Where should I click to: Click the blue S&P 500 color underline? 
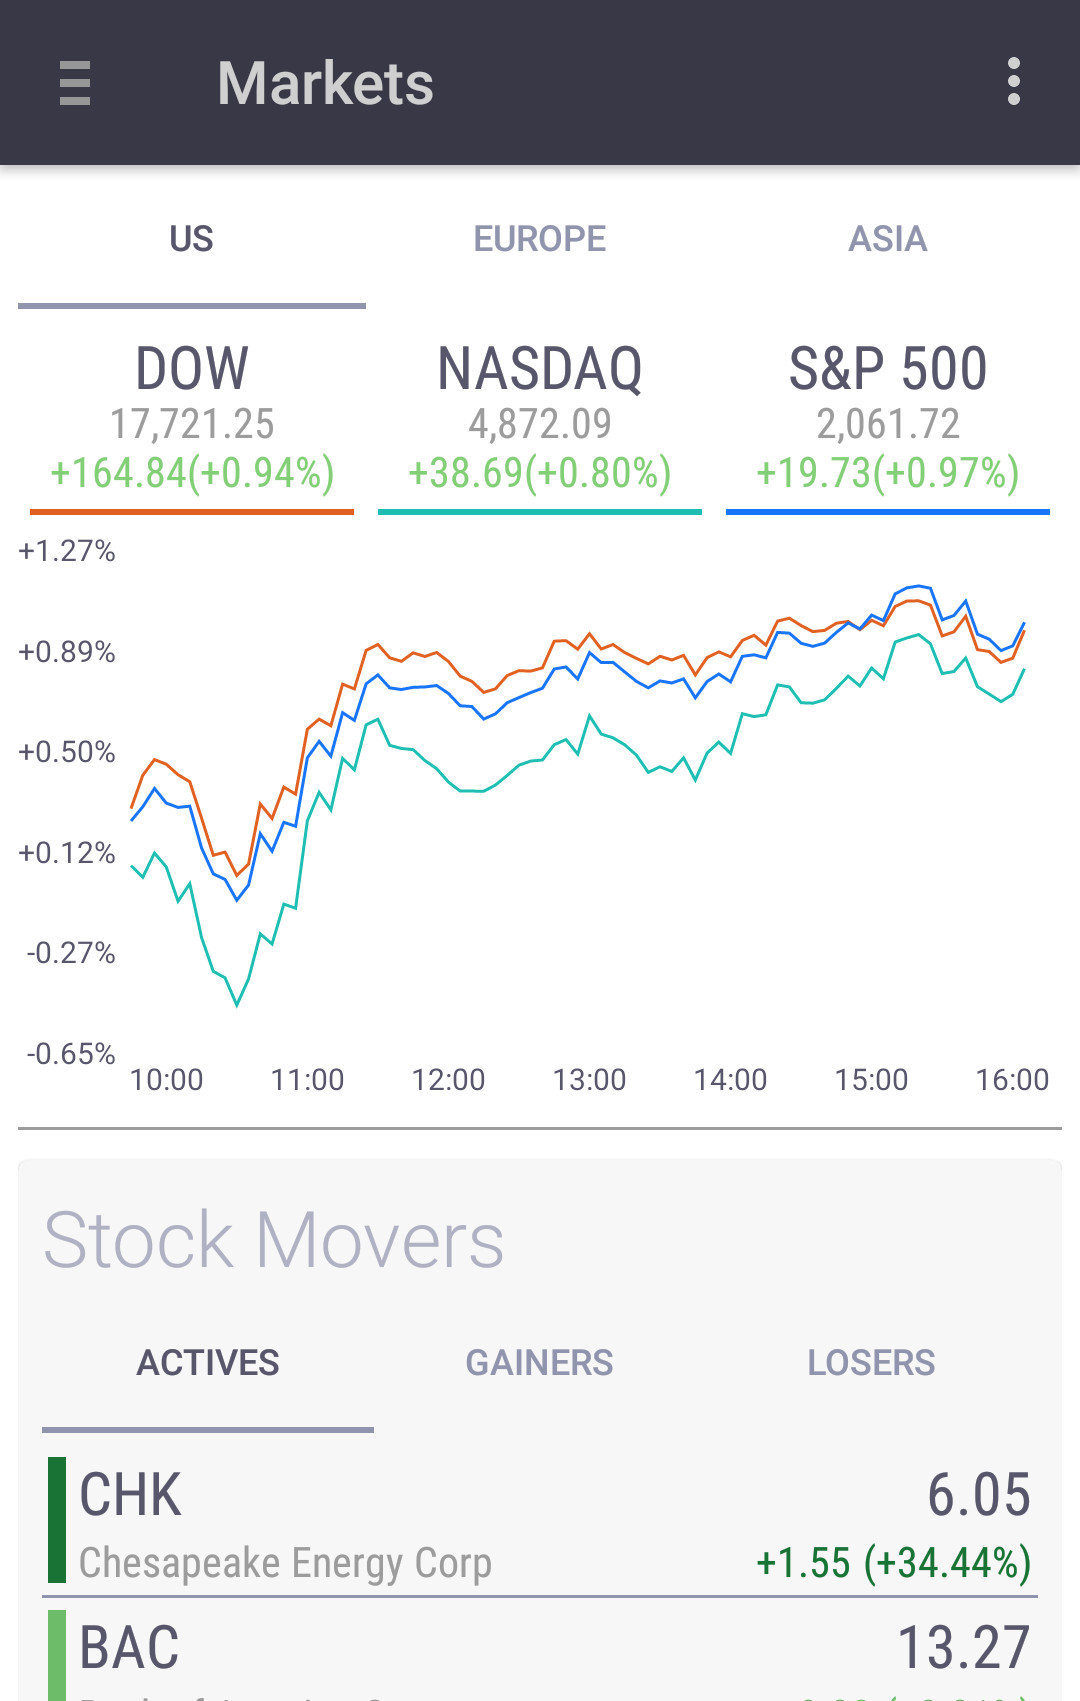pos(888,512)
